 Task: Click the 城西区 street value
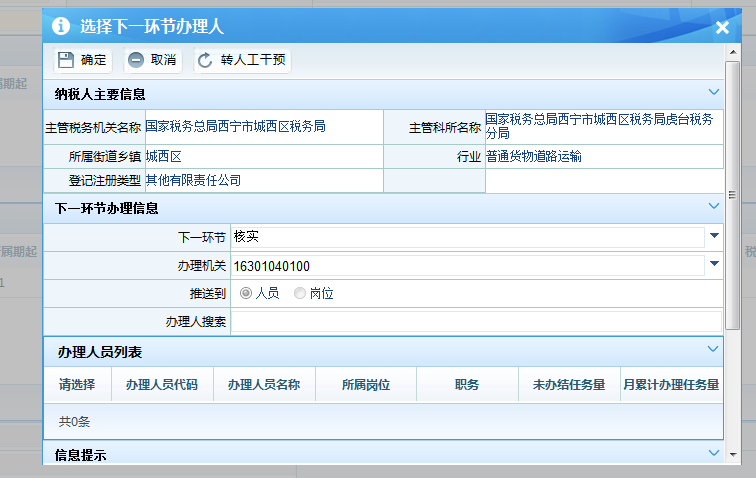[x=163, y=156]
